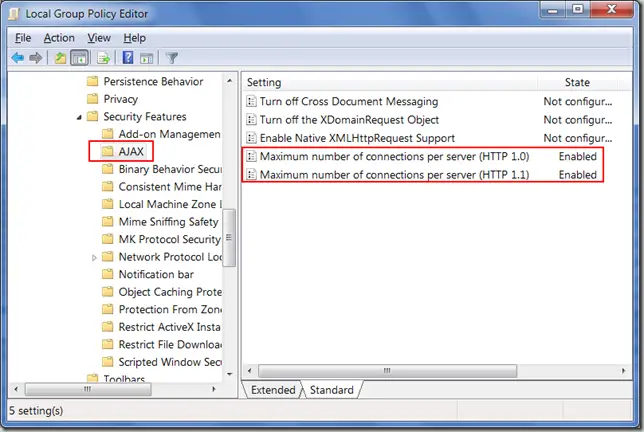644x432 pixels.
Task: Select 'Enable Native XMLHttpRequest Support' setting
Action: point(357,138)
